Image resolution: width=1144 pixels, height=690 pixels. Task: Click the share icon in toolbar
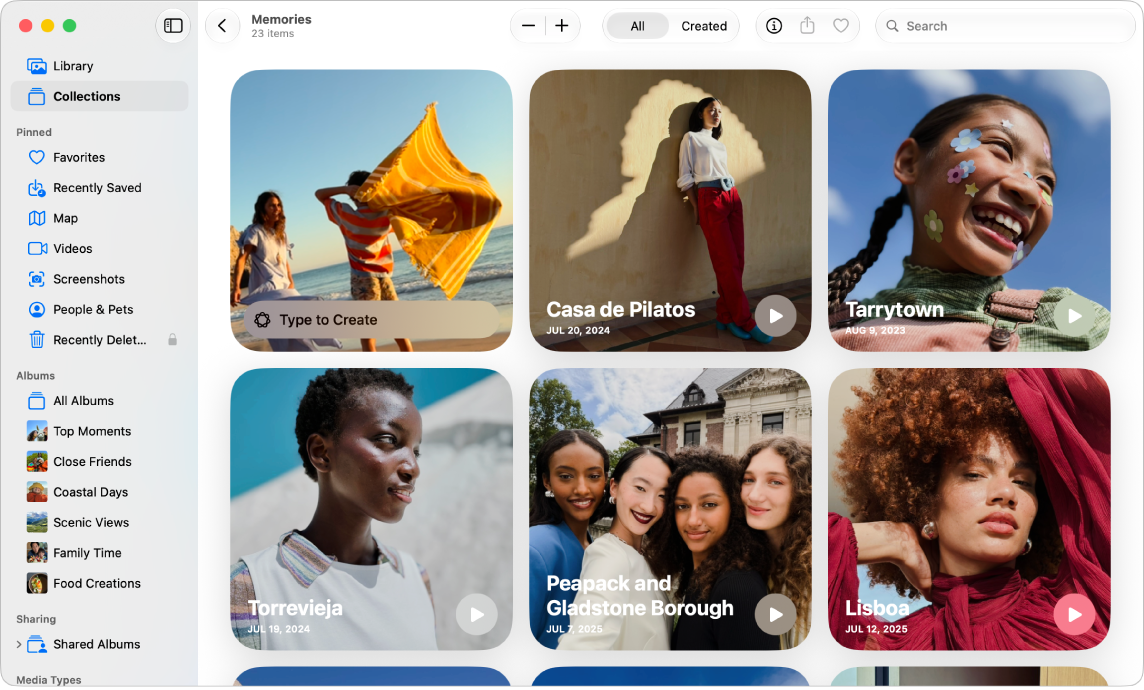click(x=807, y=26)
